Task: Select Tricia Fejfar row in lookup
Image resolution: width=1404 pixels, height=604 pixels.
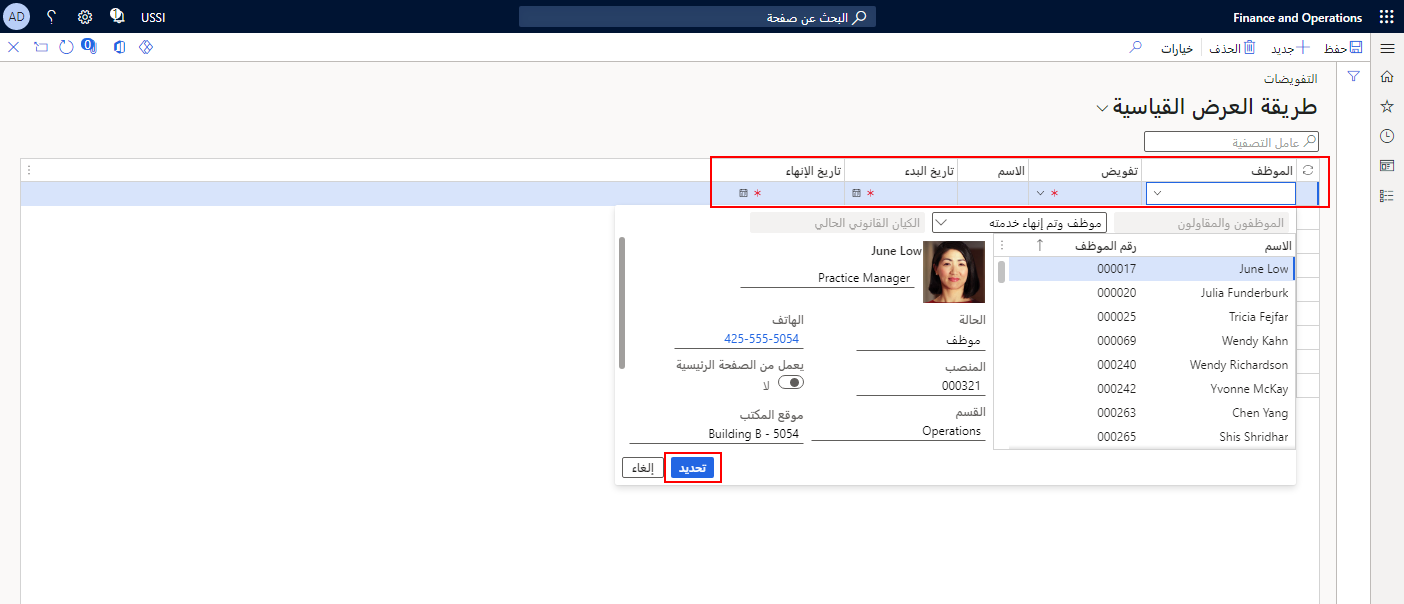Action: 1152,316
